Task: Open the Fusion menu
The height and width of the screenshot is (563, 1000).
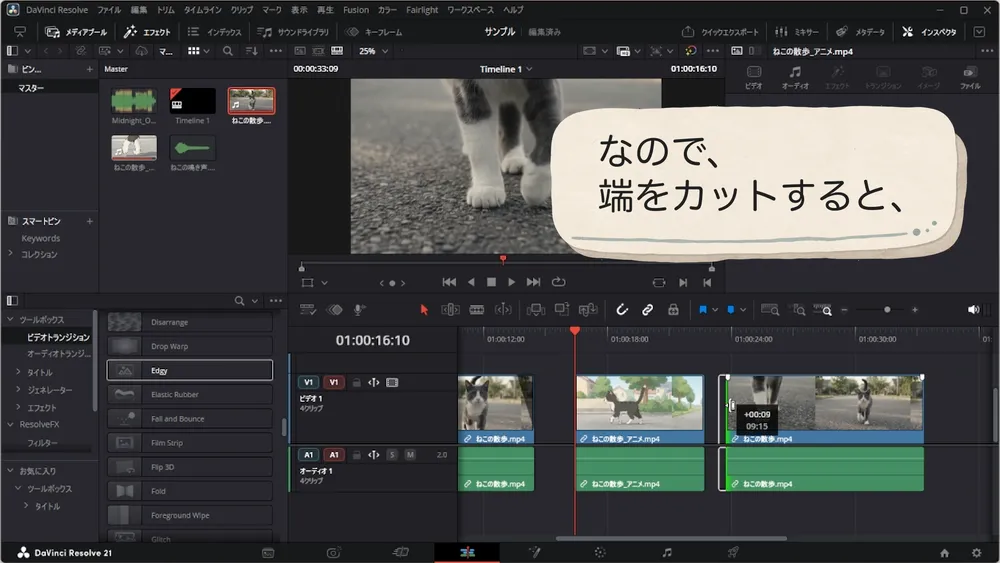Action: click(355, 10)
